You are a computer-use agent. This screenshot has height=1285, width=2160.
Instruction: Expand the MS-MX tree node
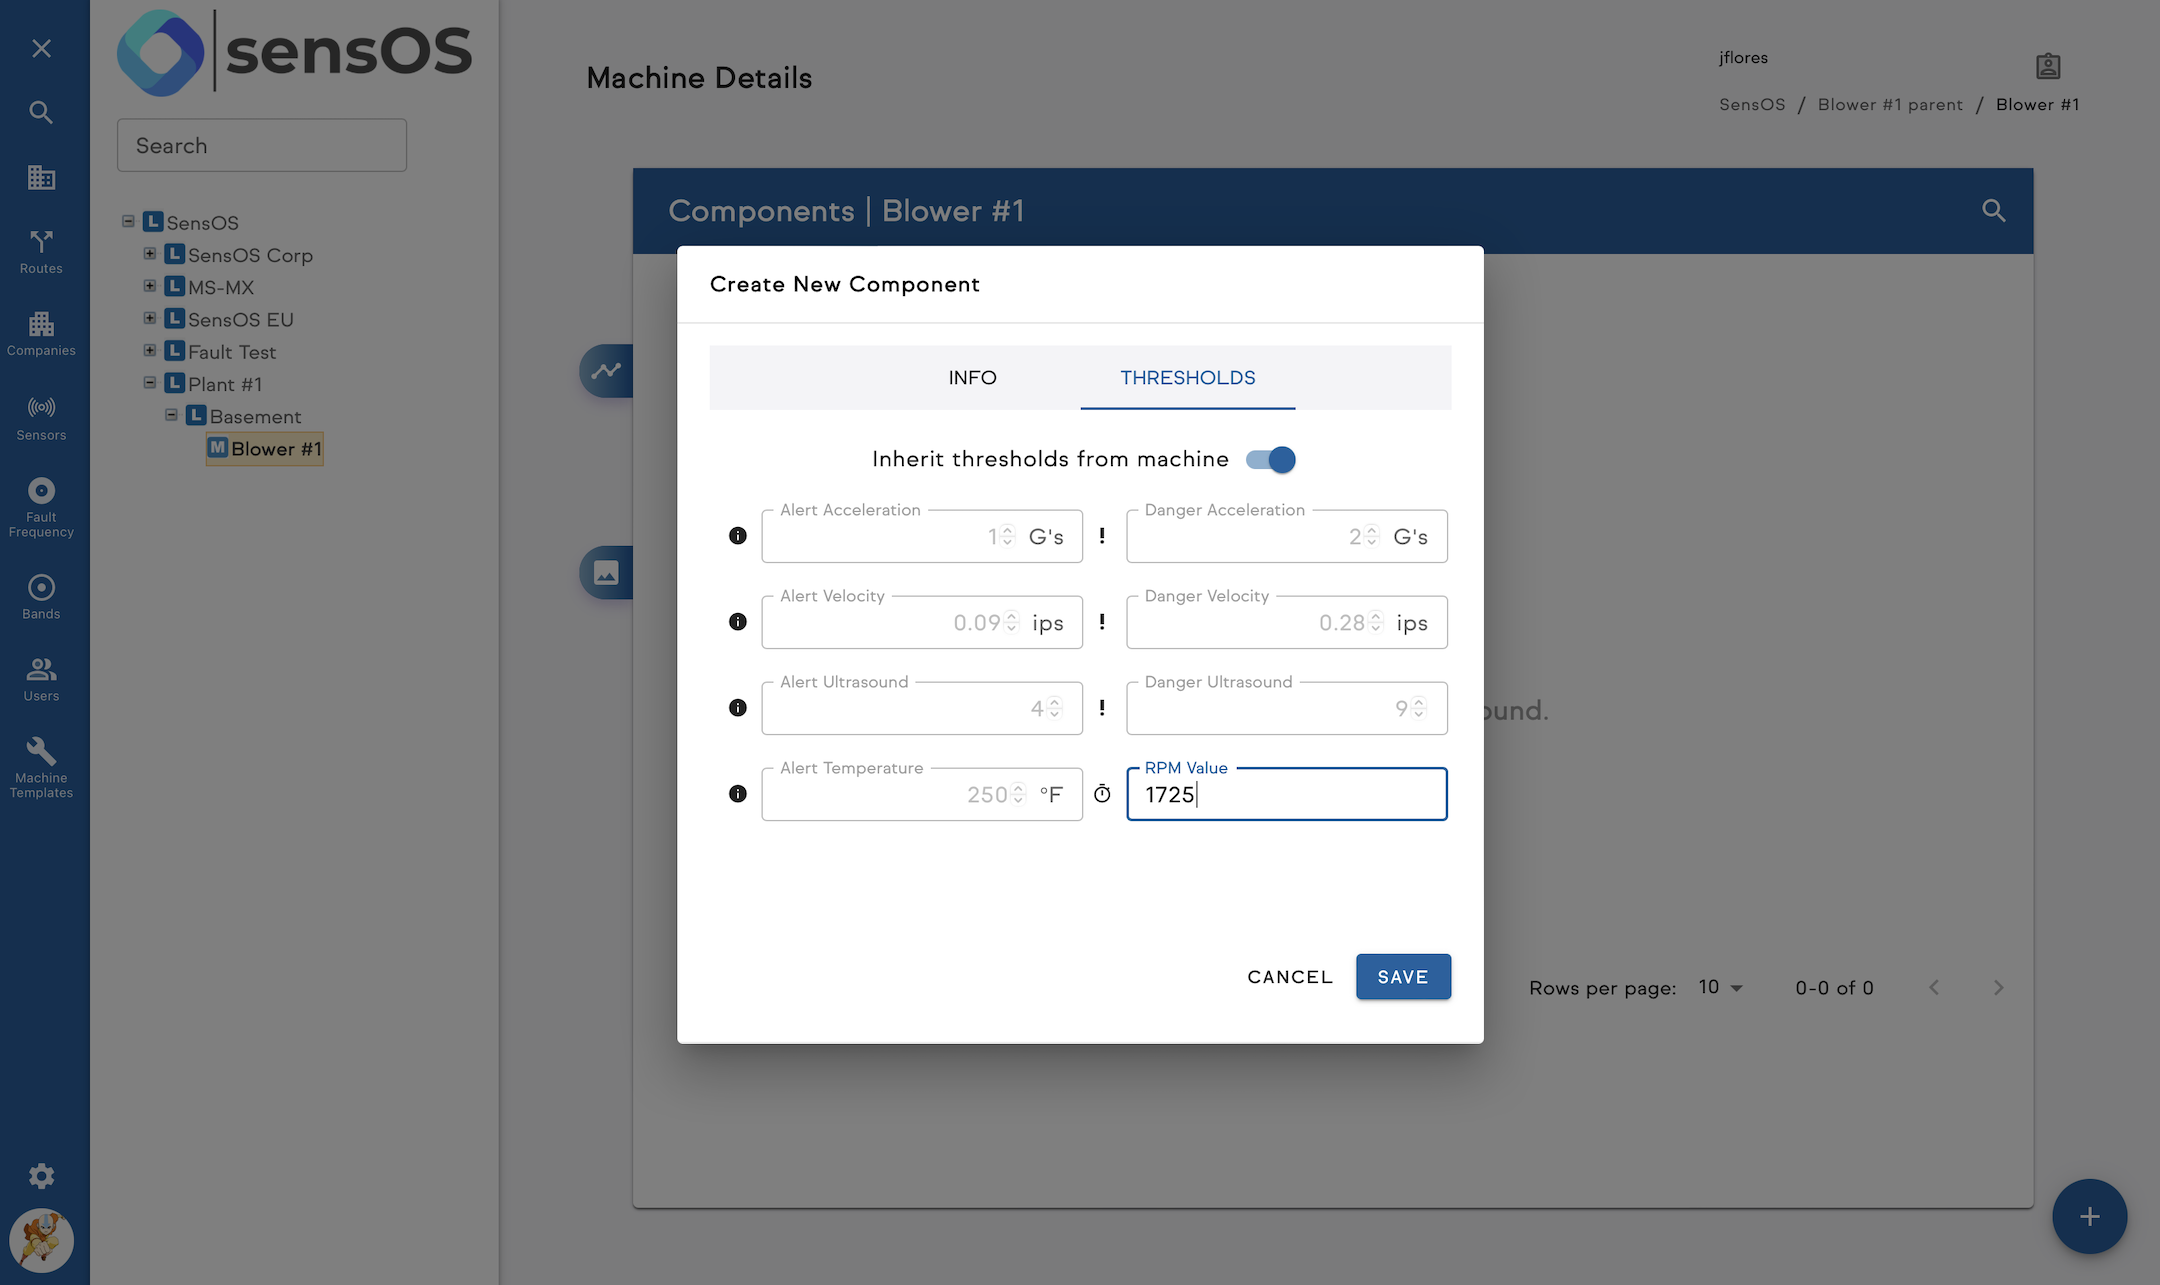[x=150, y=286]
